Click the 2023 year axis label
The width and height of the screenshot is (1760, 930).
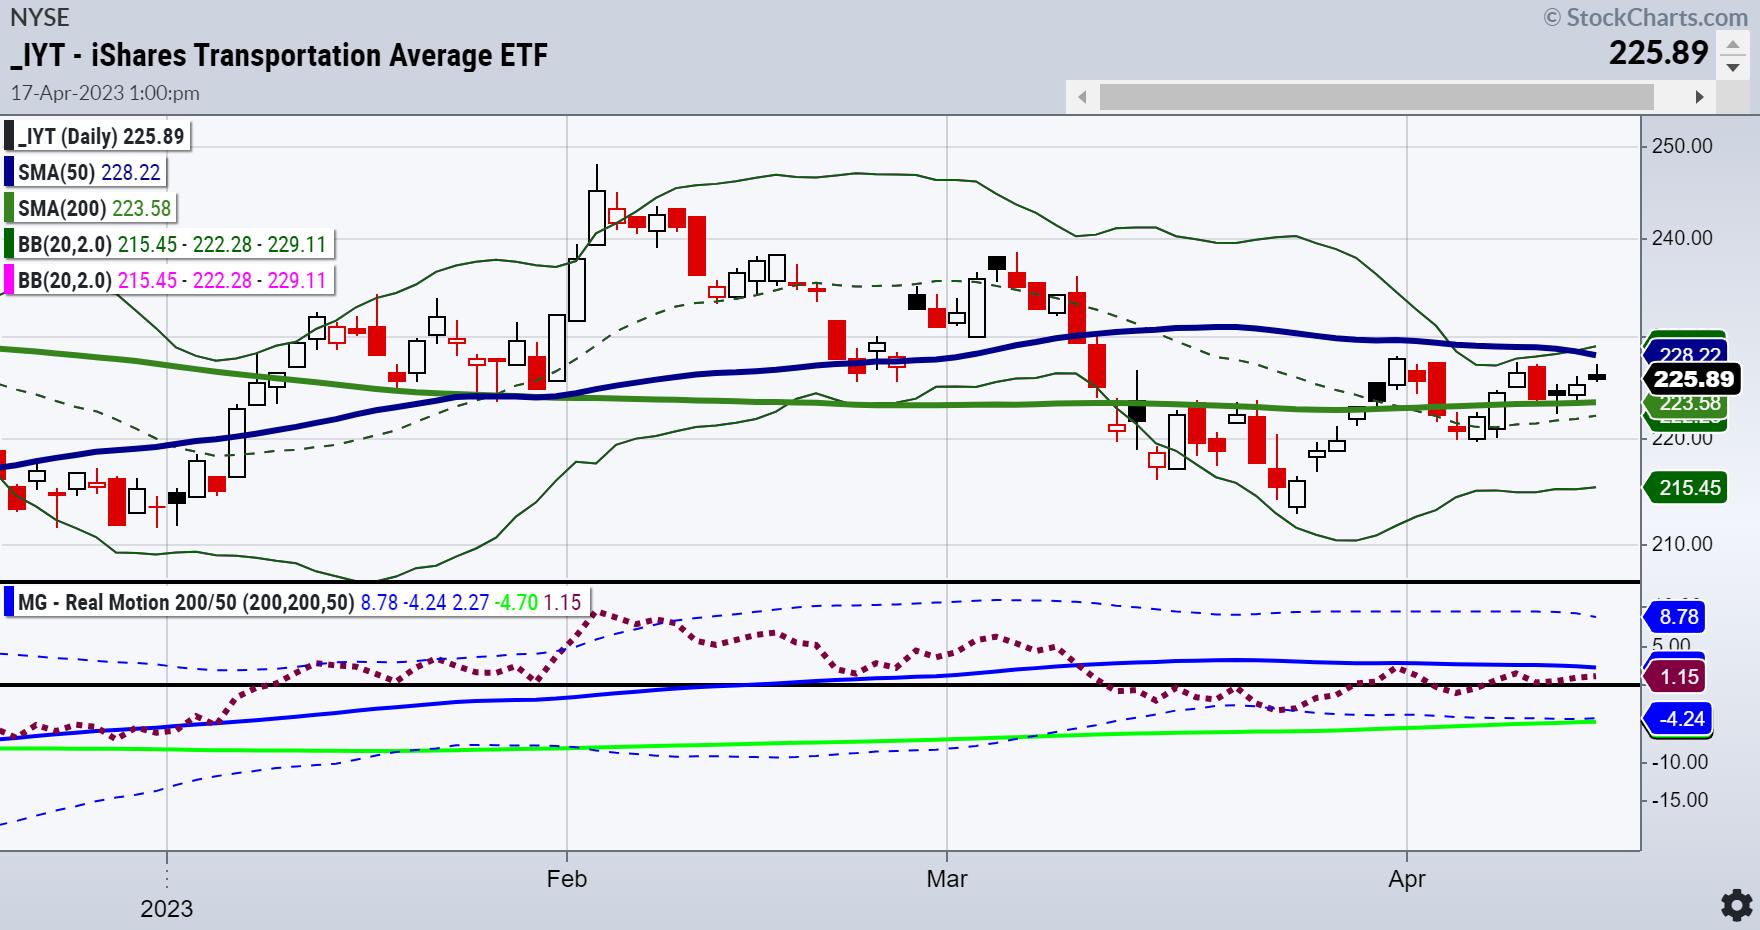pos(166,909)
